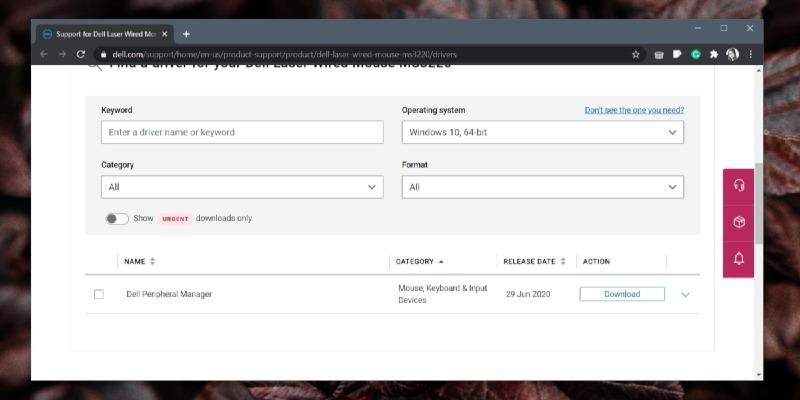This screenshot has height=400, width=800.
Task: Maximize the Chrome window
Action: pyautogui.click(x=724, y=28)
